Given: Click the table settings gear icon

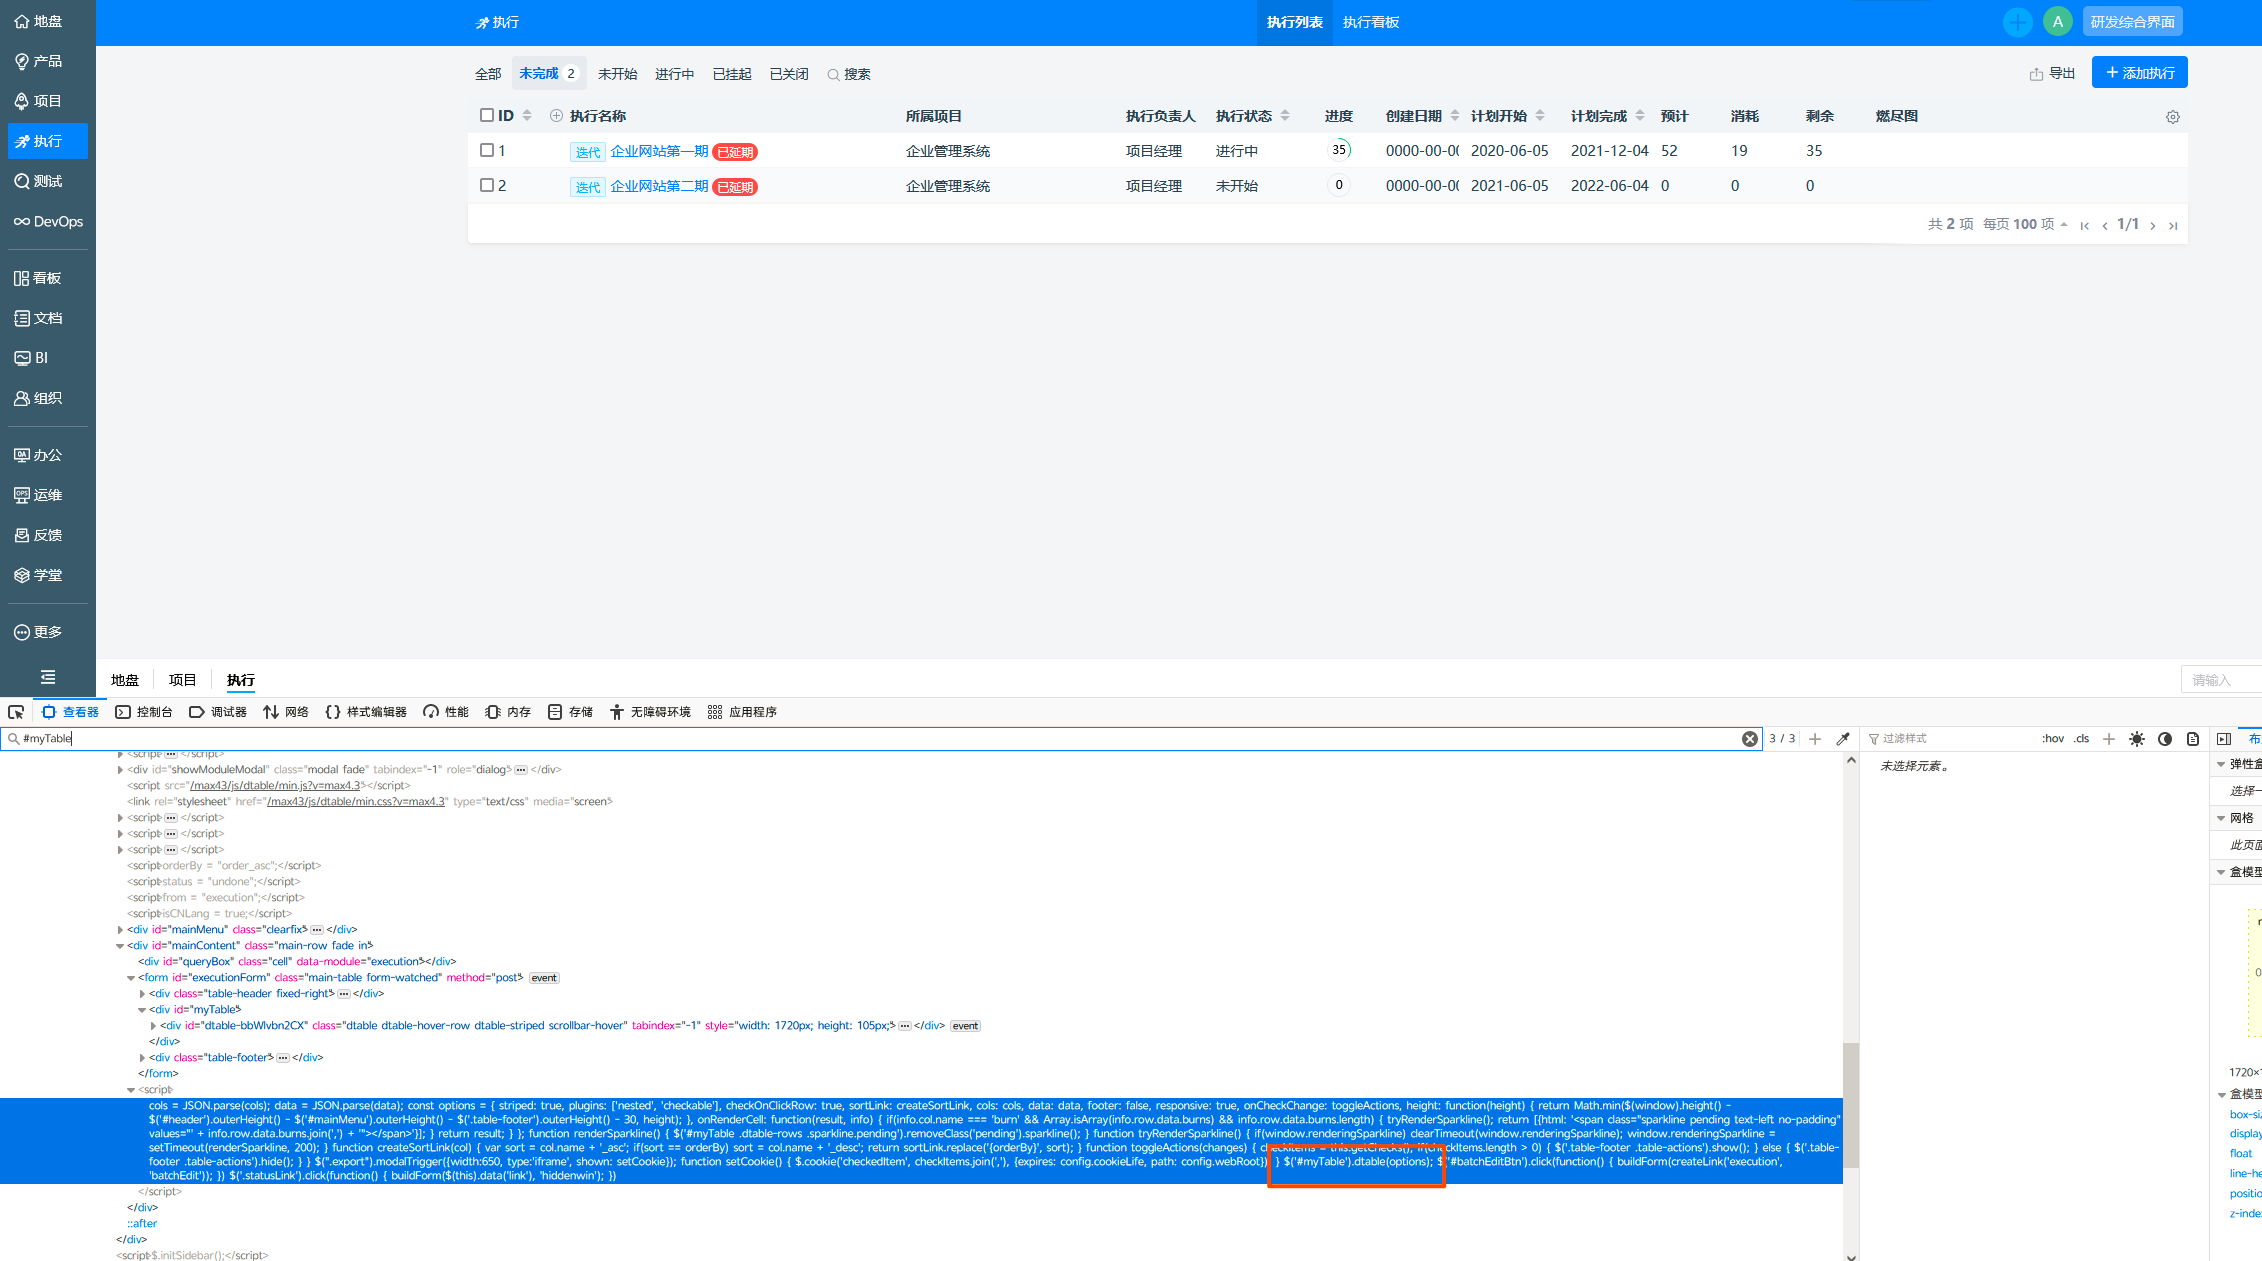Looking at the screenshot, I should pos(2172,117).
